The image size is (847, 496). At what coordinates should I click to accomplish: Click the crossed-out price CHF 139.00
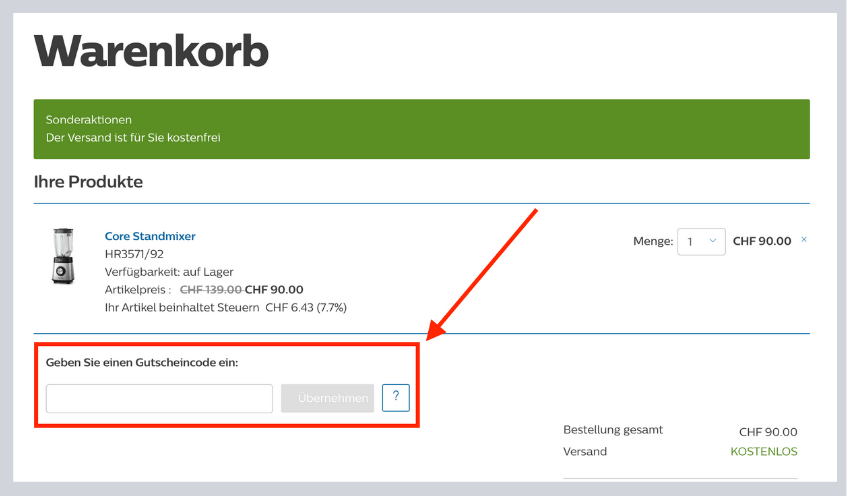point(210,290)
